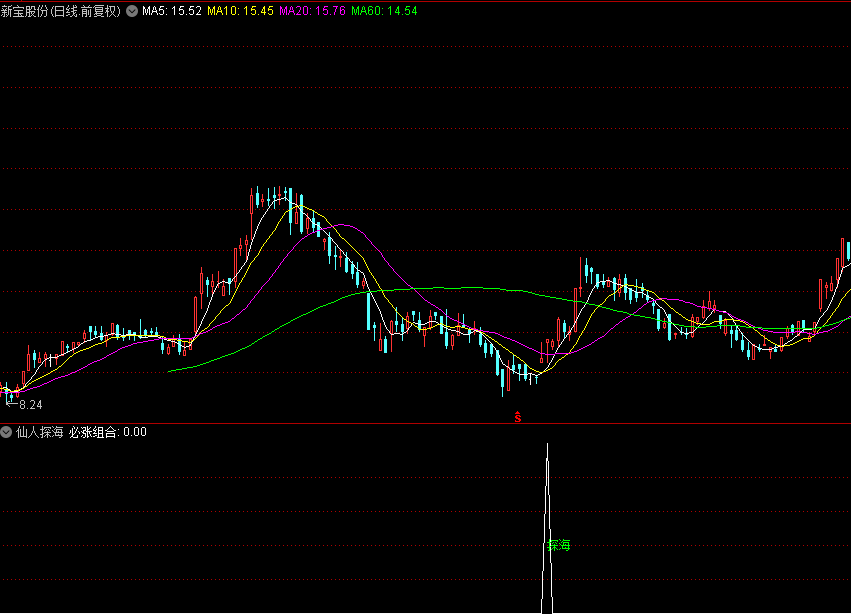The height and width of the screenshot is (614, 851).
Task: Click the red S signal marker
Action: pyautogui.click(x=518, y=417)
